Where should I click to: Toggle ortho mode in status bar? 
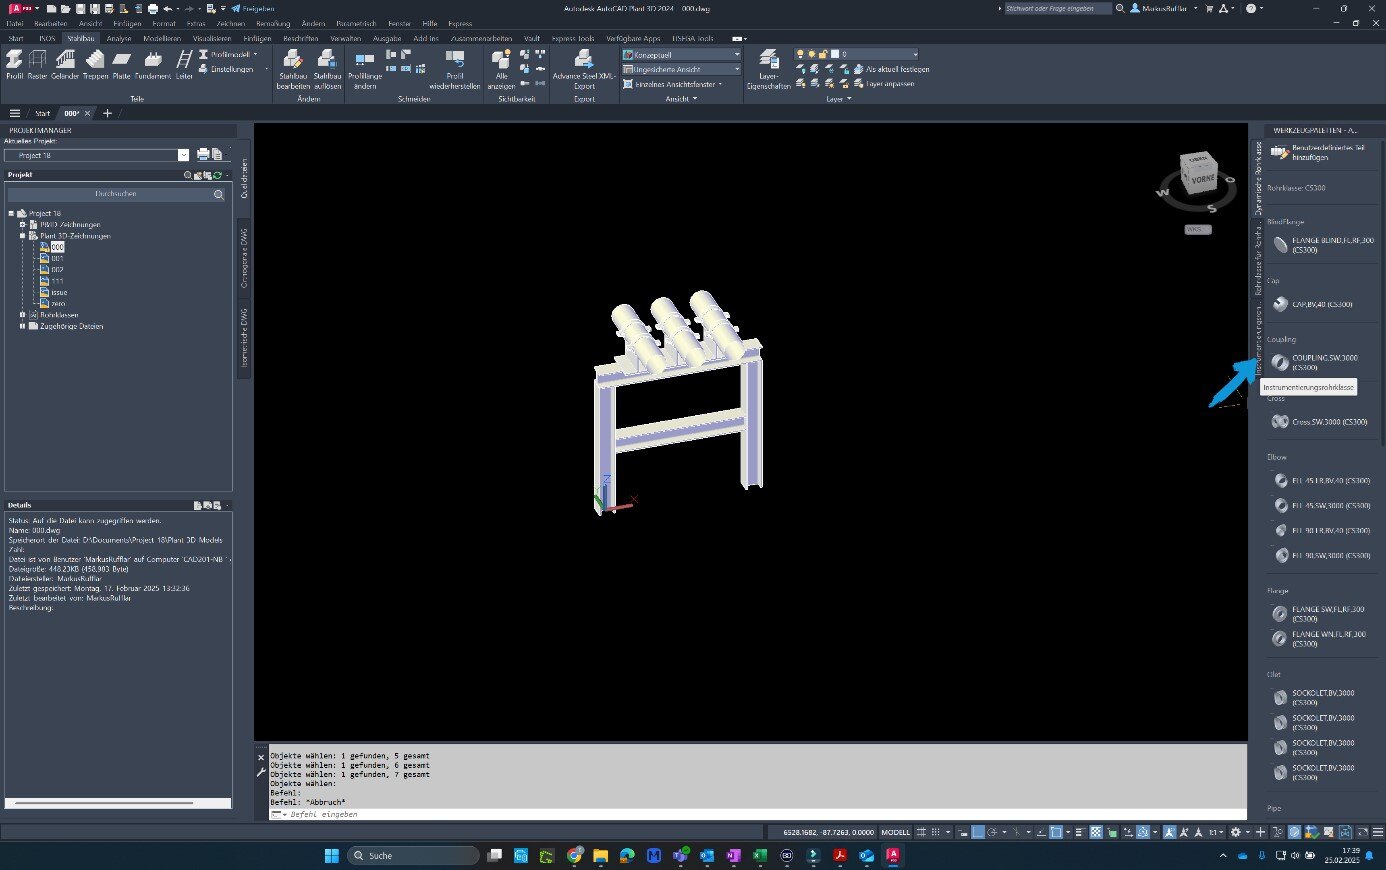(977, 832)
